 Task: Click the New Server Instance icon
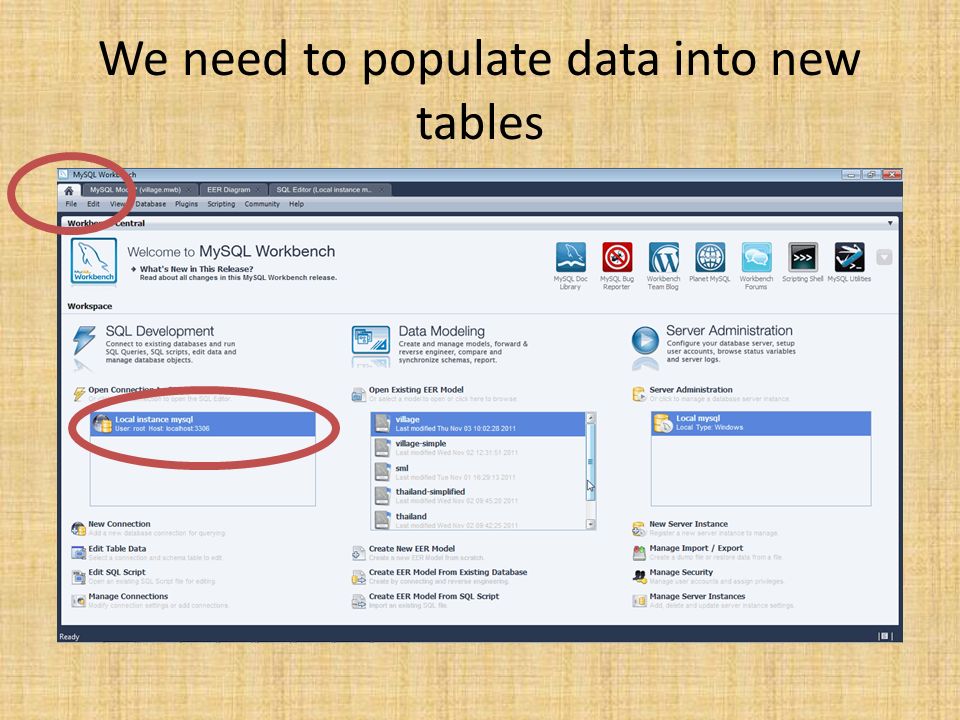(x=639, y=528)
